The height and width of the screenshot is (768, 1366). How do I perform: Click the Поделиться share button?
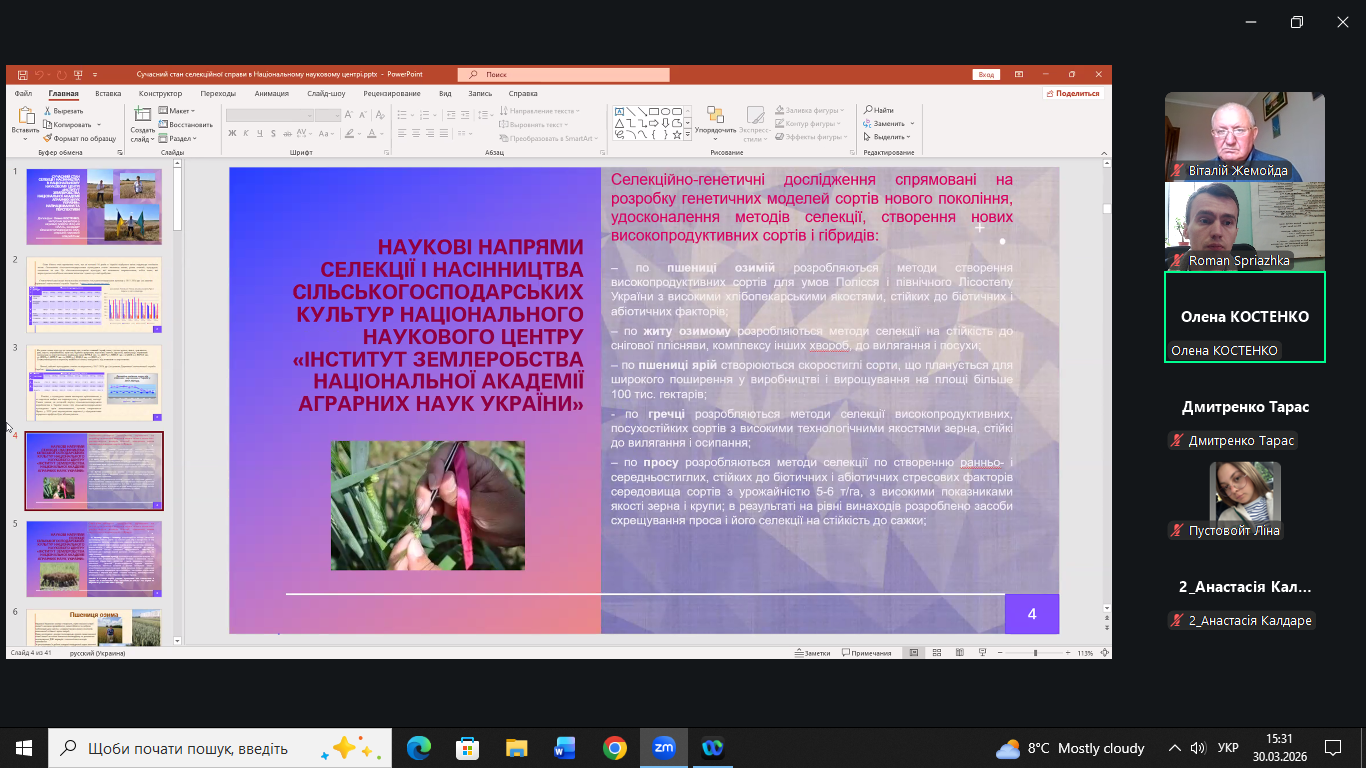(x=1073, y=93)
